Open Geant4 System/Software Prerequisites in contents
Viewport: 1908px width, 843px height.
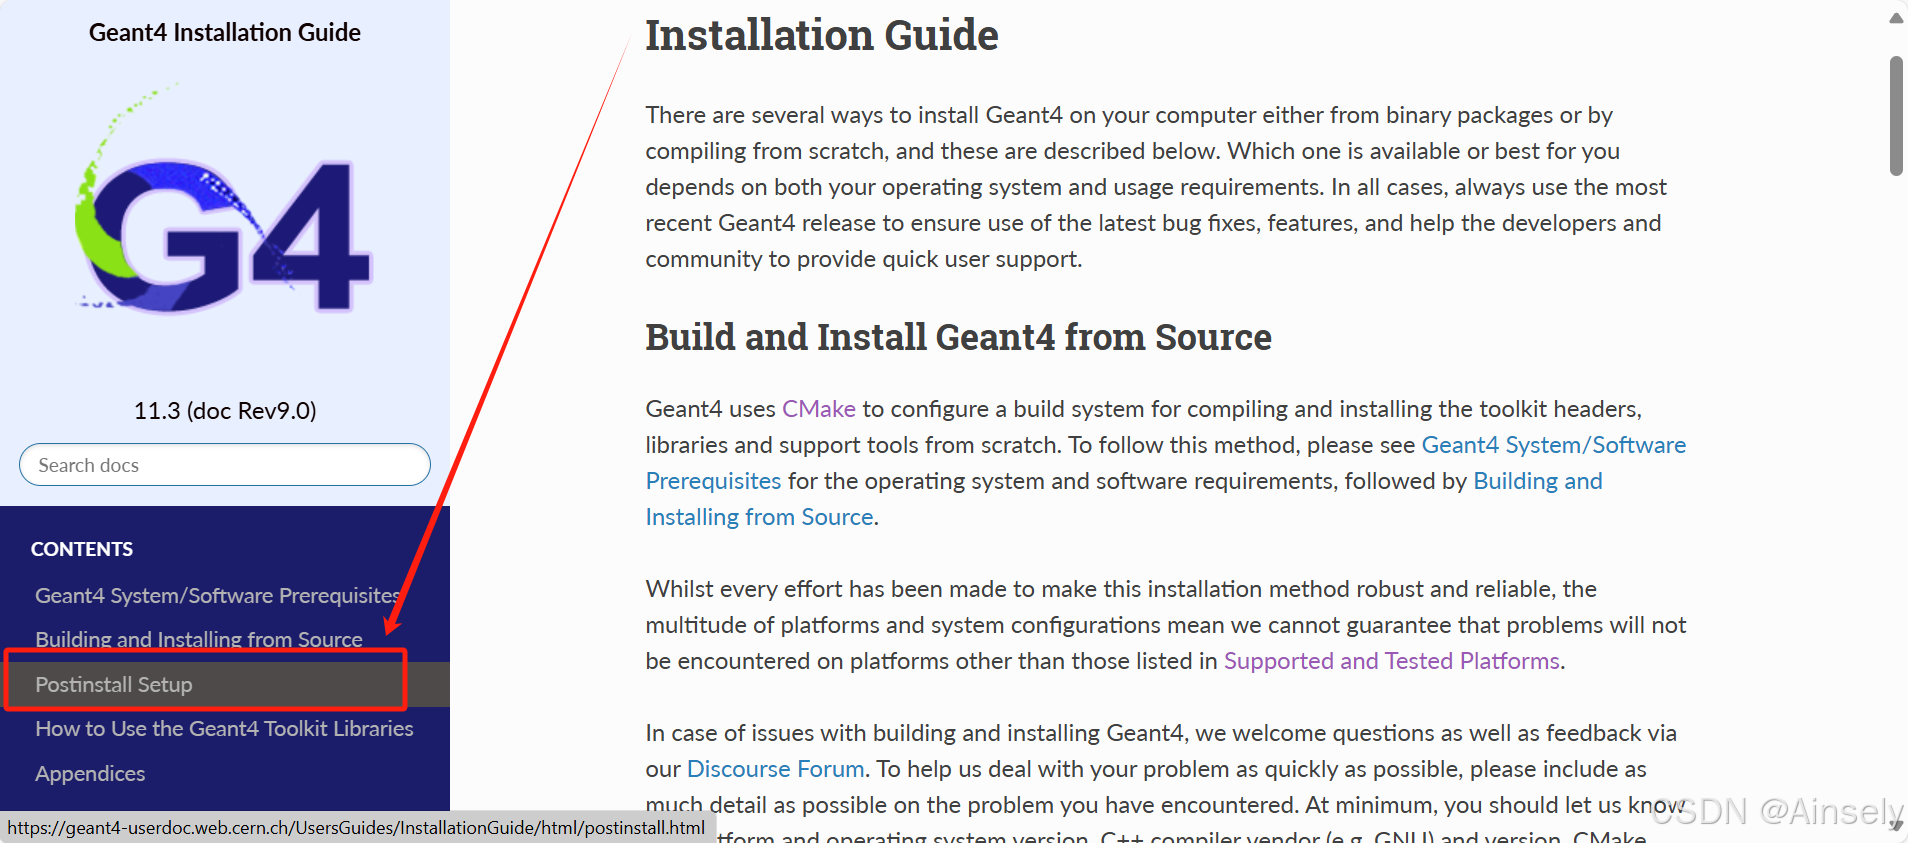pyautogui.click(x=217, y=596)
